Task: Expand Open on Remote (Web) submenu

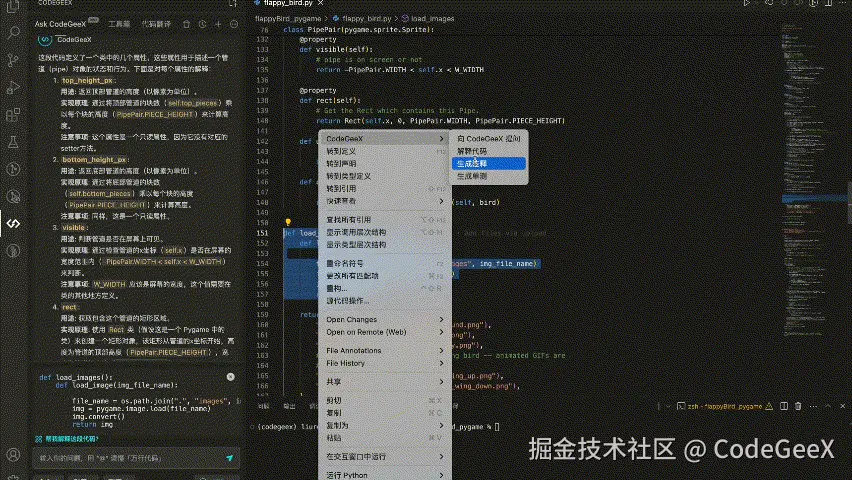Action: (x=385, y=332)
